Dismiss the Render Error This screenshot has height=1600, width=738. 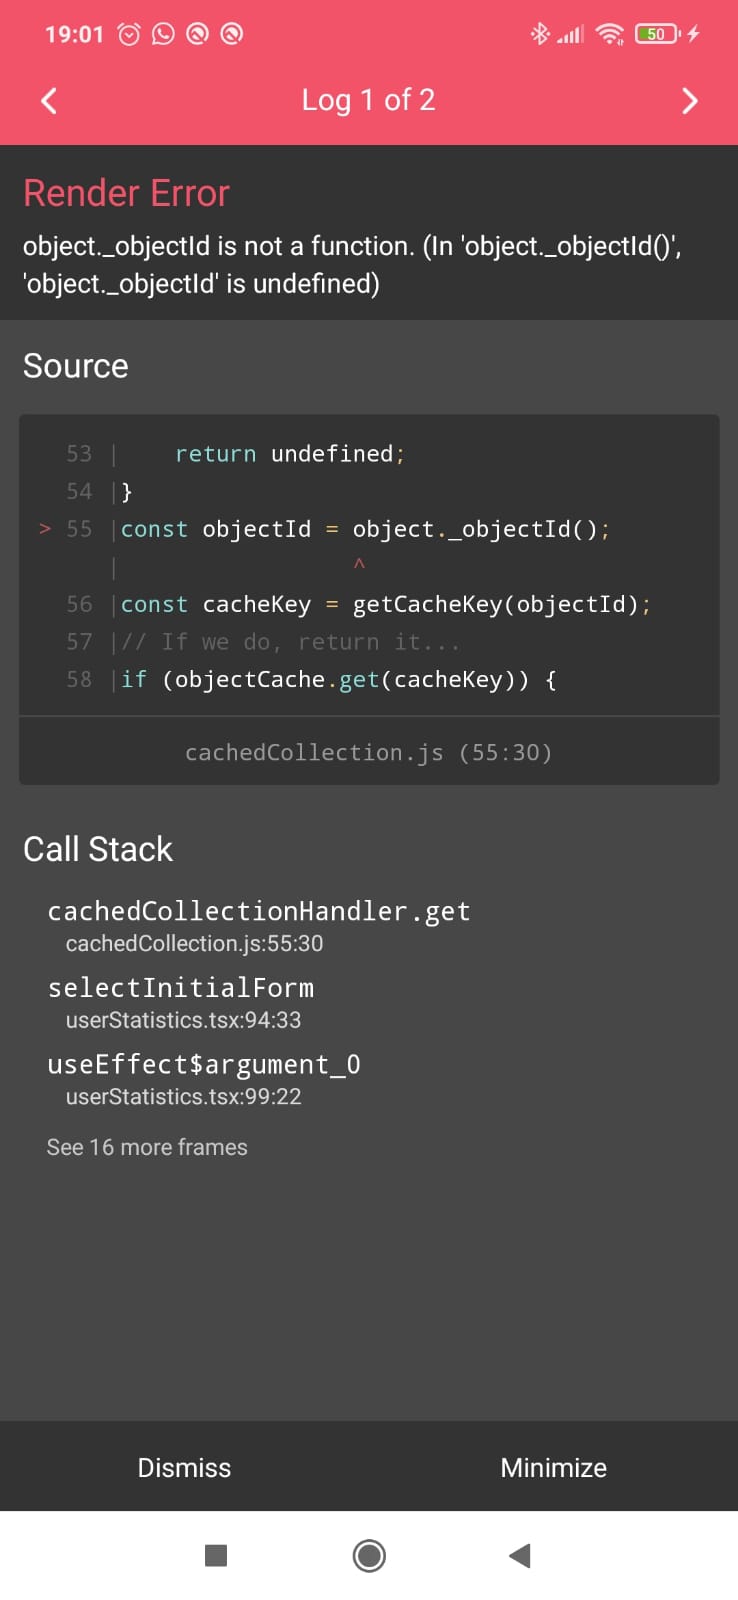coord(184,1467)
